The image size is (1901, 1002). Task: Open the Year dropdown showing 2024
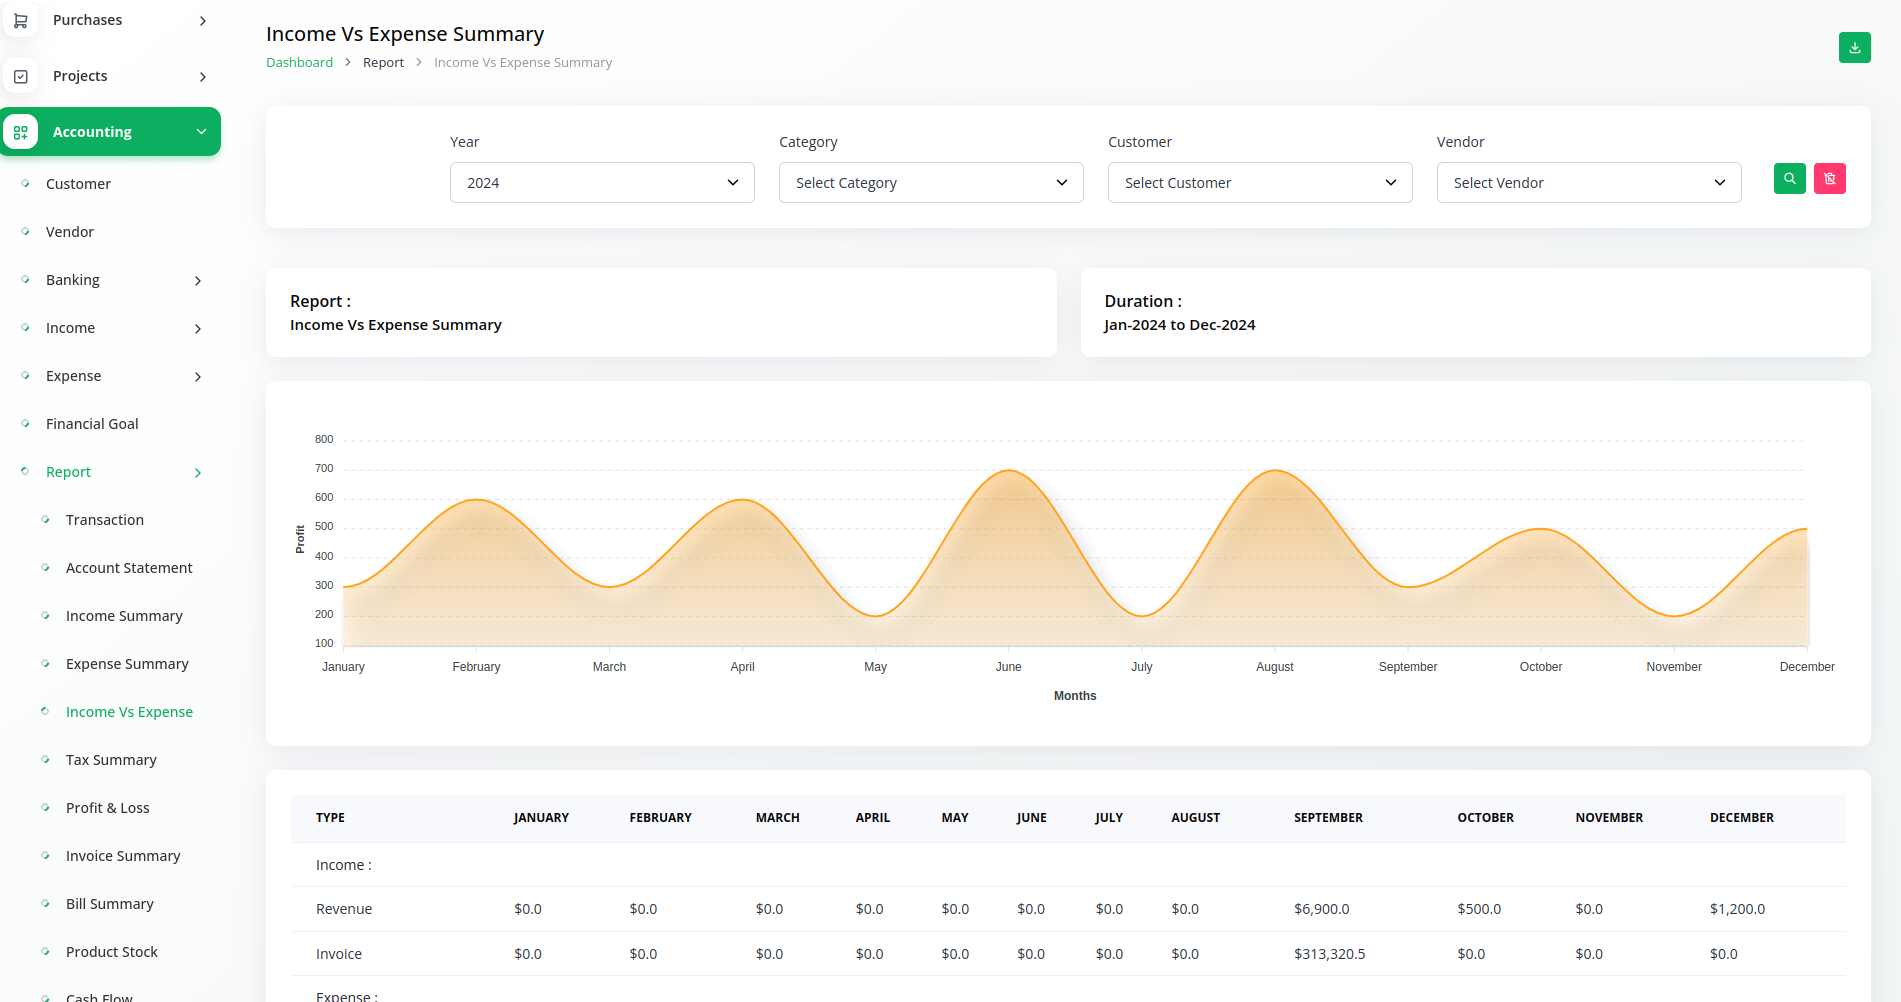tap(601, 183)
